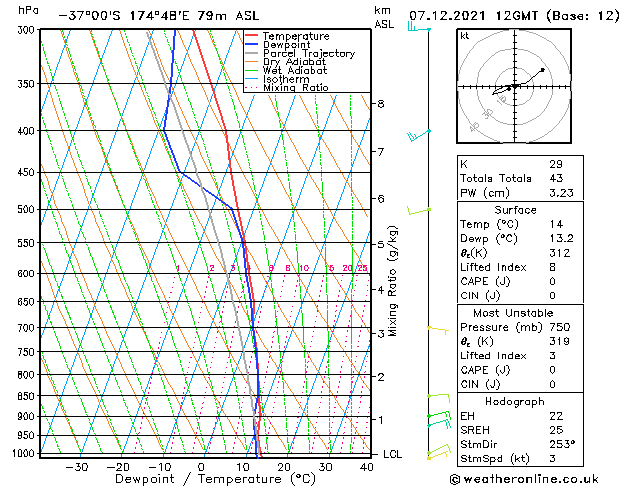The width and height of the screenshot is (629, 486).
Task: Click the '850' pressure level label
Action: coord(28,396)
